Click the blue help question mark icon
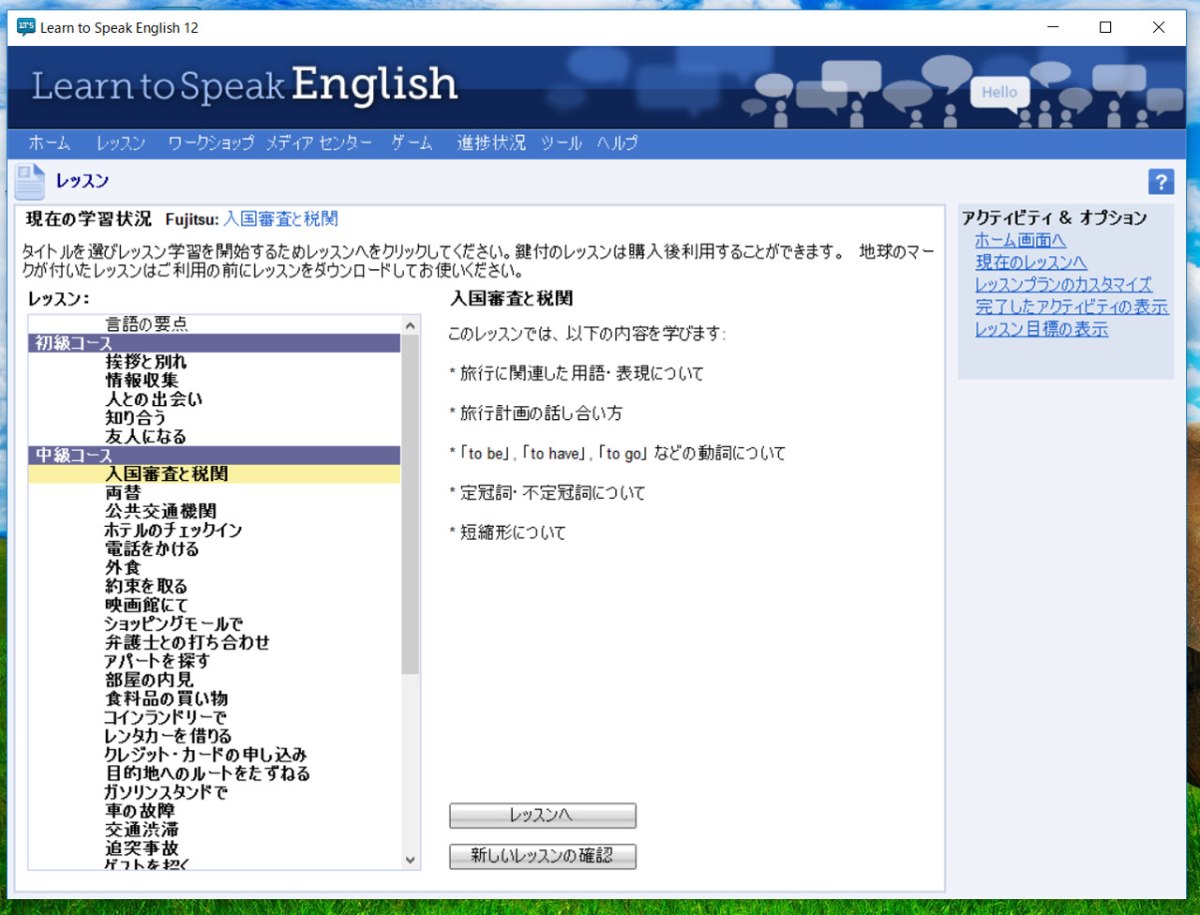The image size is (1200, 915). click(1160, 181)
